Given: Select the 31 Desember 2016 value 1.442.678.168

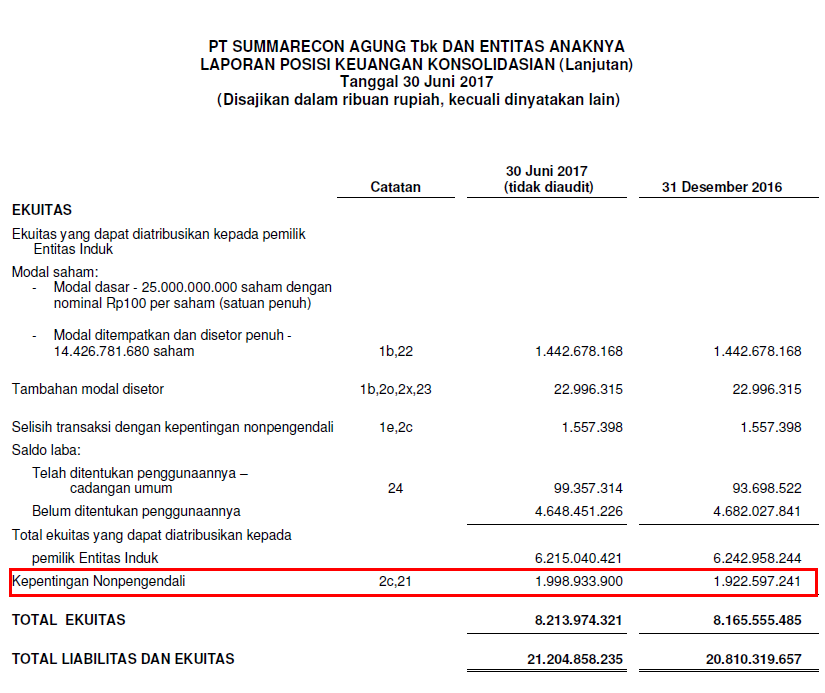Looking at the screenshot, I should pos(757,351).
